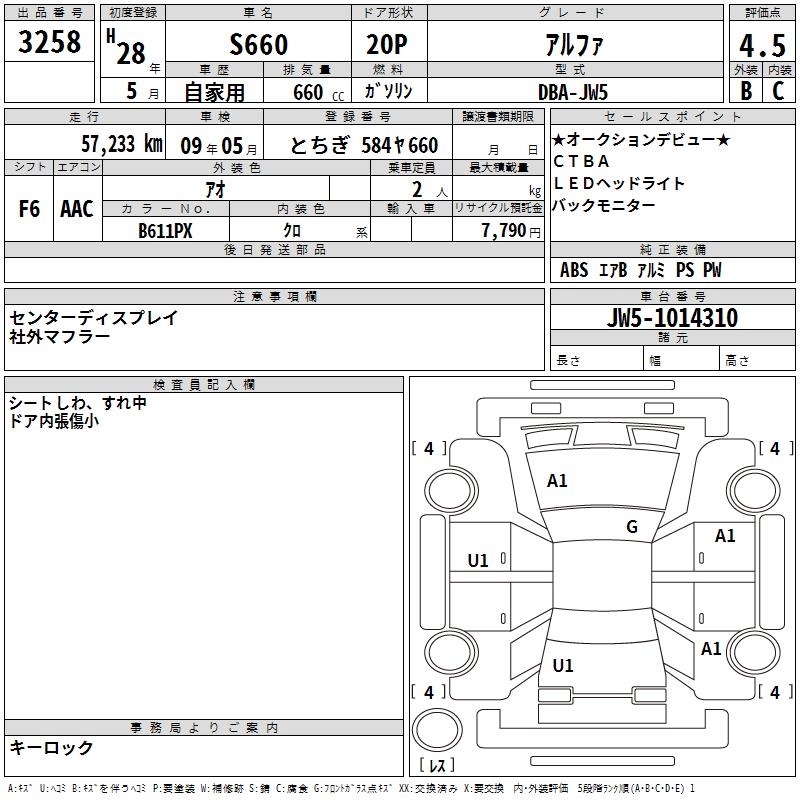Select the A1 scratch mark on the hood

(557, 481)
